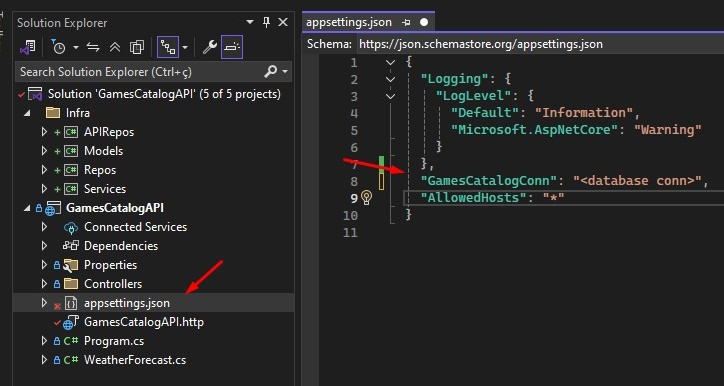This screenshot has height=386, width=724.
Task: Click the Collapse All double-chevron icon
Action: pyautogui.click(x=115, y=47)
